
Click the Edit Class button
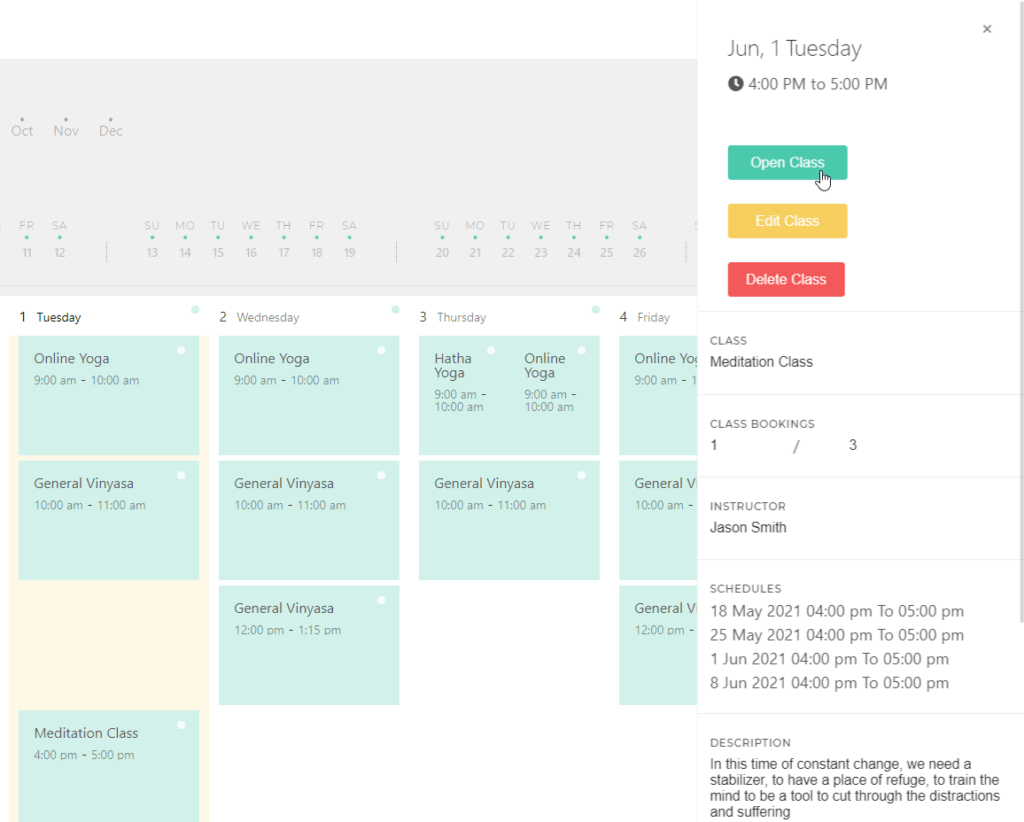point(787,221)
